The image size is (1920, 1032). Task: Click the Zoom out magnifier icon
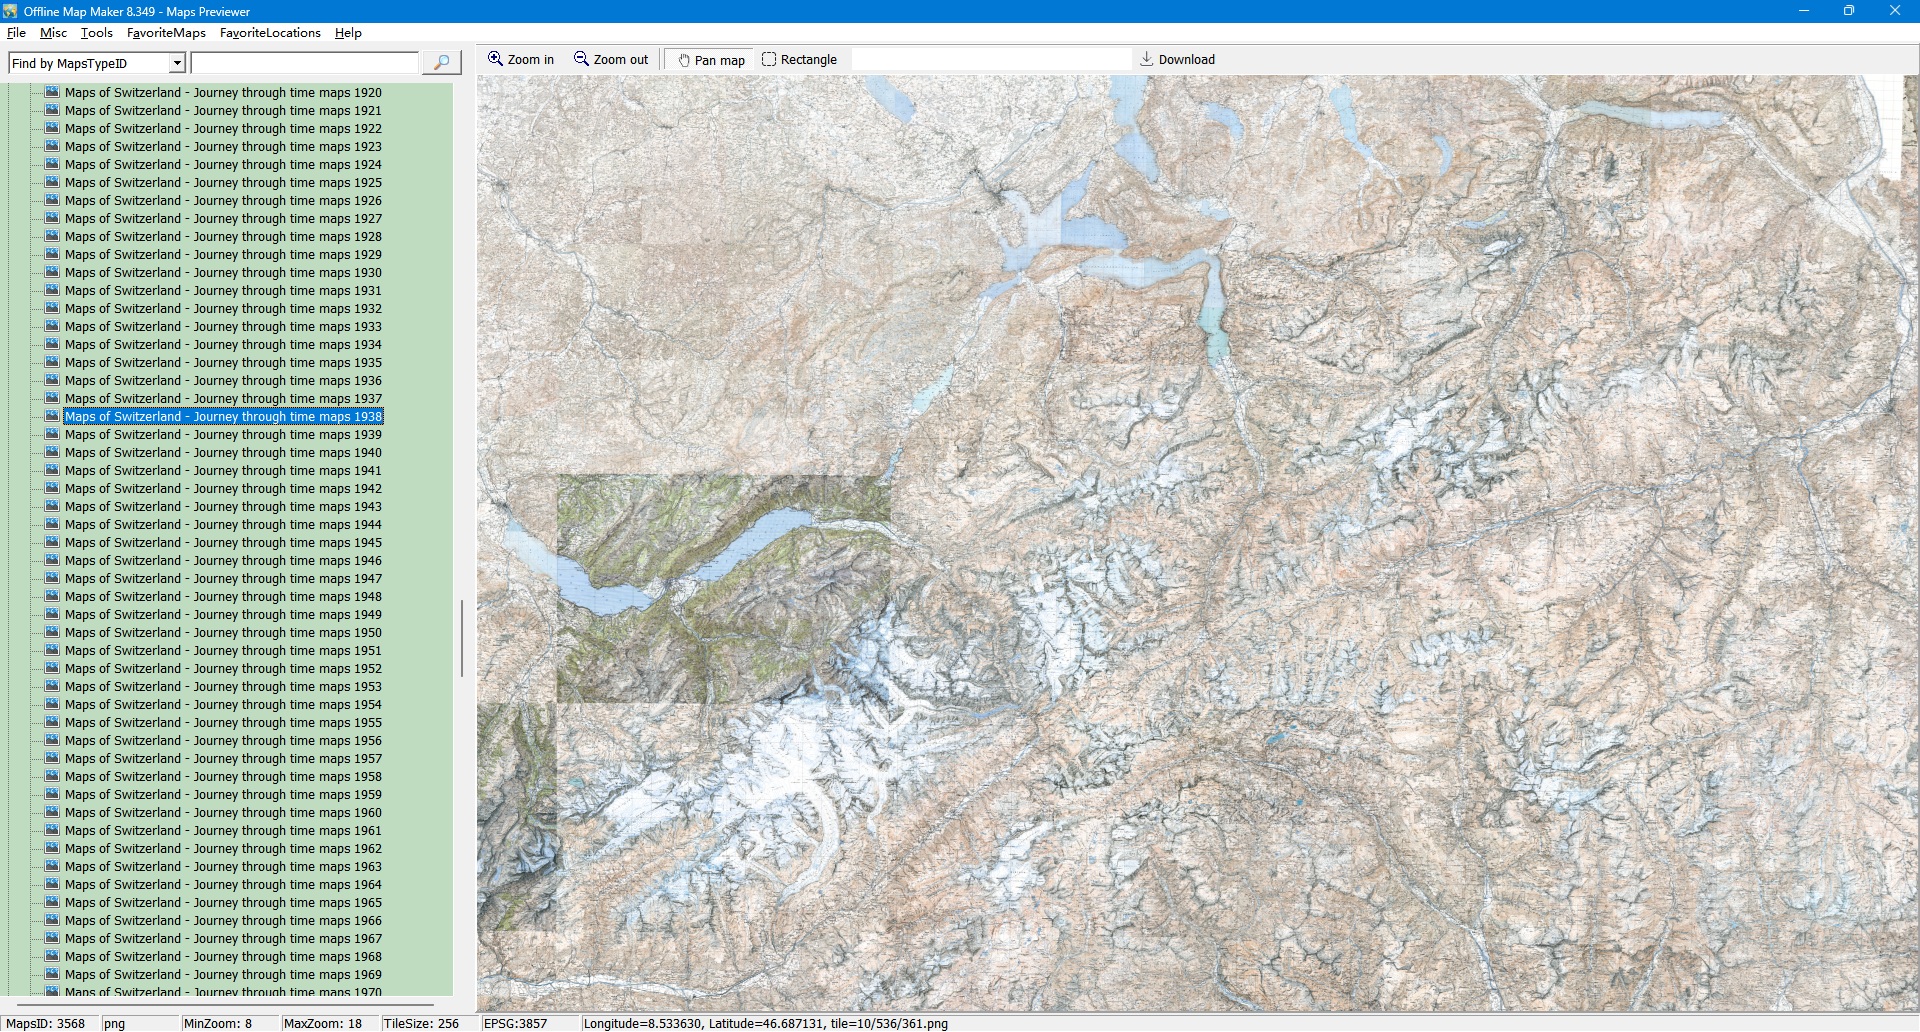tap(581, 59)
